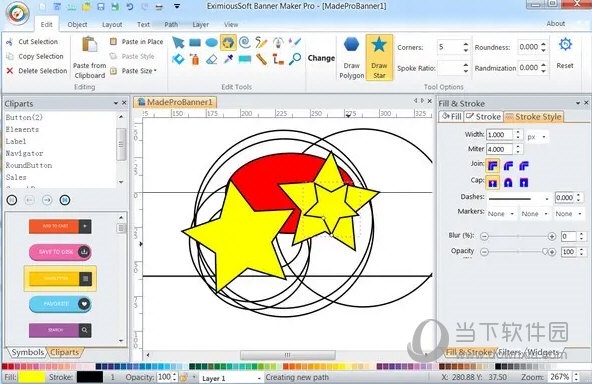
Task: Click Copy Selection
Action: click(35, 56)
